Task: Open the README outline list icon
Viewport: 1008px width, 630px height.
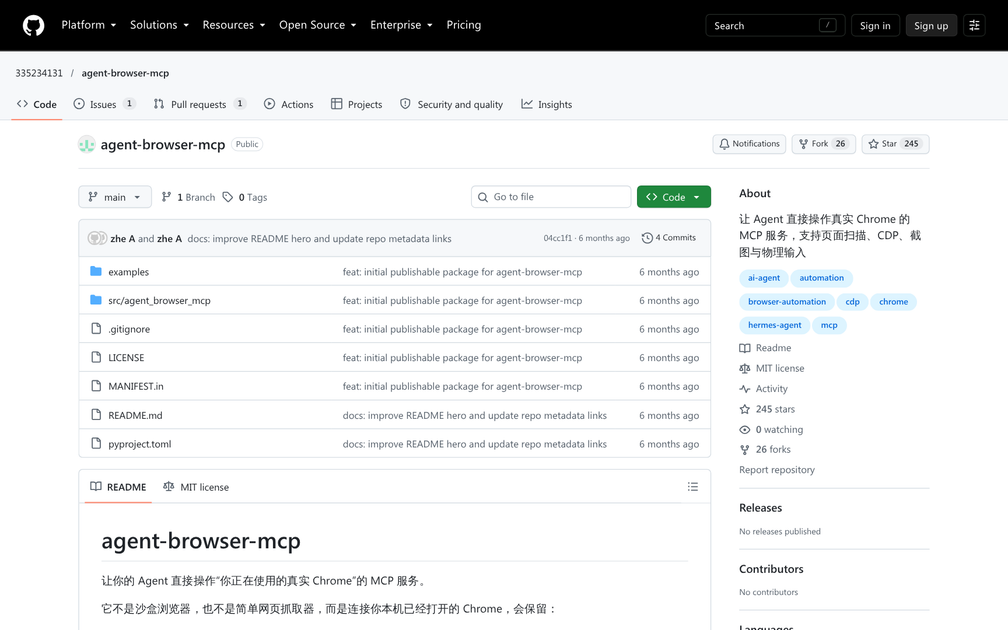Action: tap(692, 487)
